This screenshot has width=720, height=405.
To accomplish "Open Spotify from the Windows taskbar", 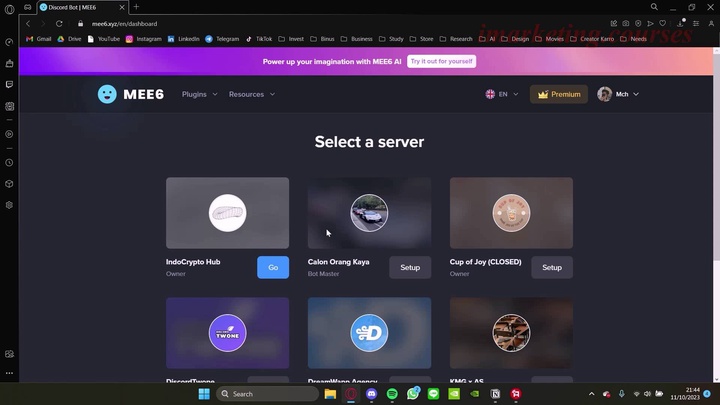I will pos(392,394).
